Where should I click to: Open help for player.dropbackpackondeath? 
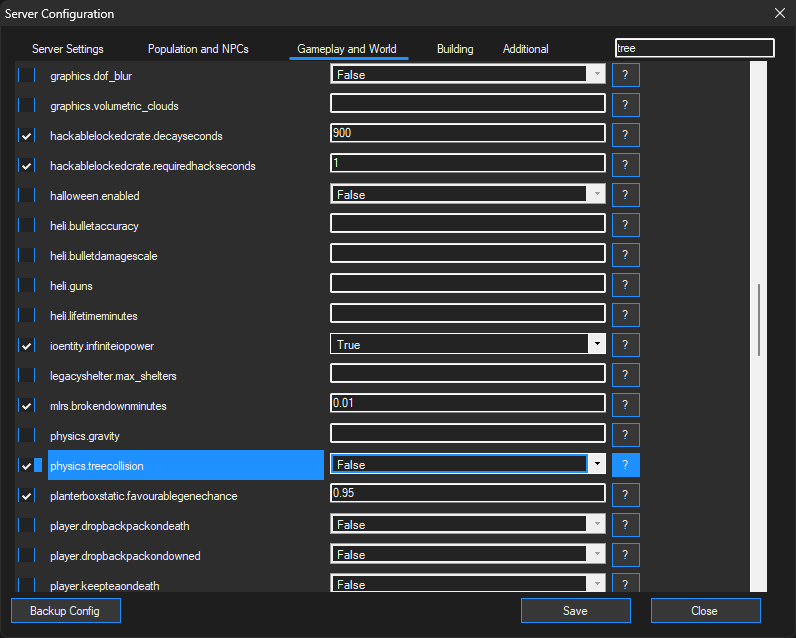[625, 525]
